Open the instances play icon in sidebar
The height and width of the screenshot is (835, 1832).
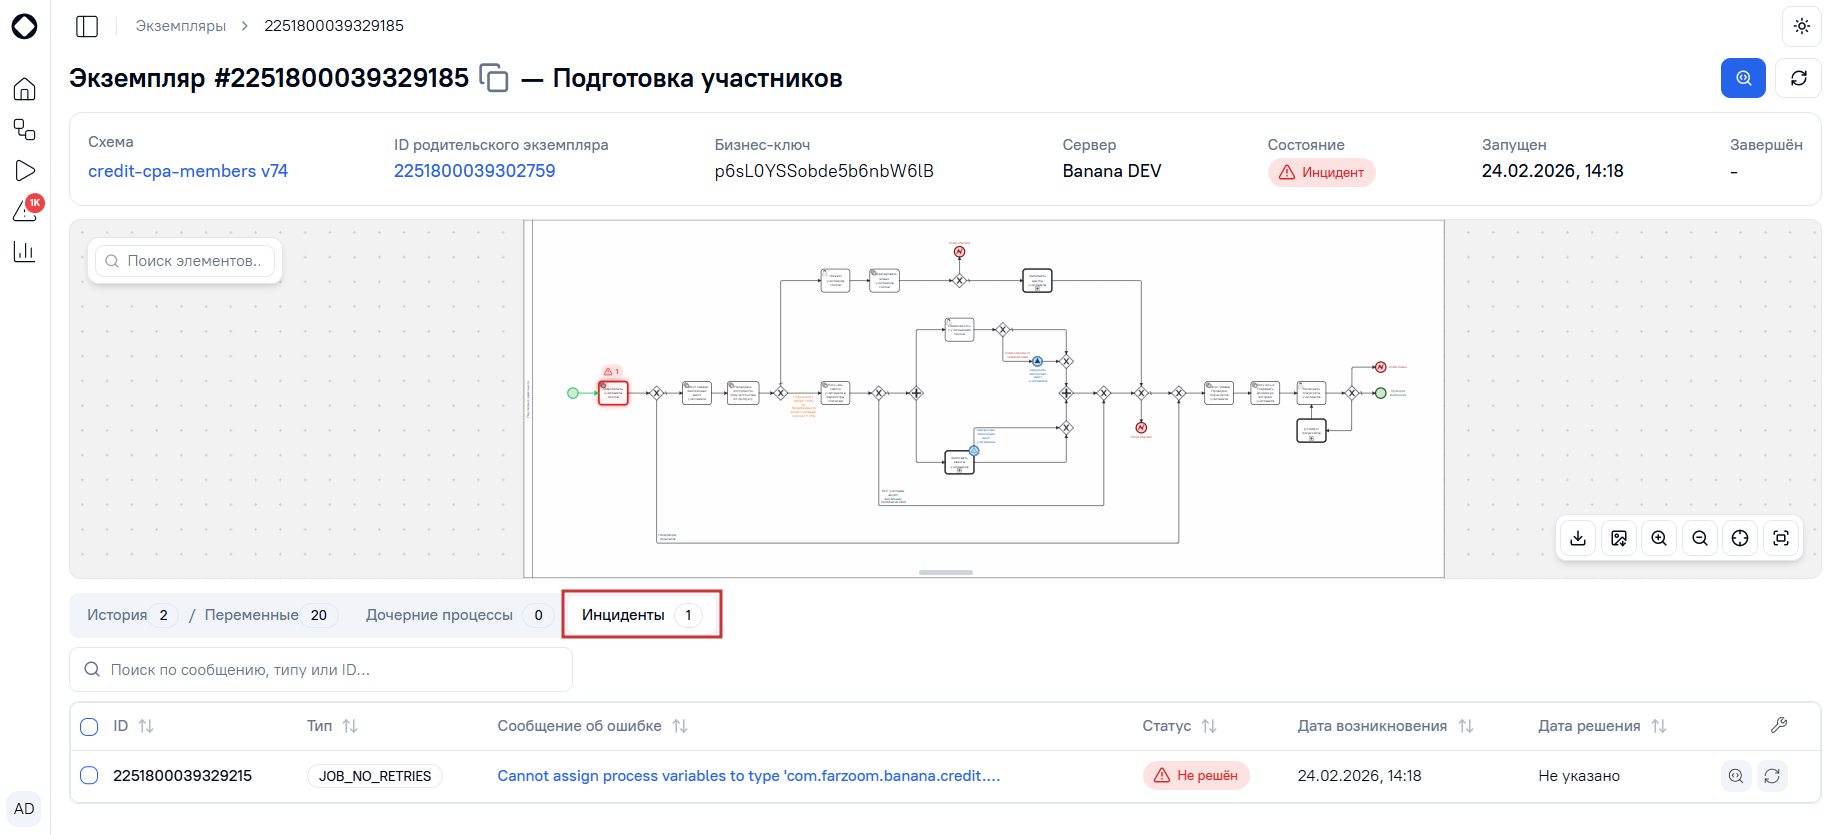point(24,171)
